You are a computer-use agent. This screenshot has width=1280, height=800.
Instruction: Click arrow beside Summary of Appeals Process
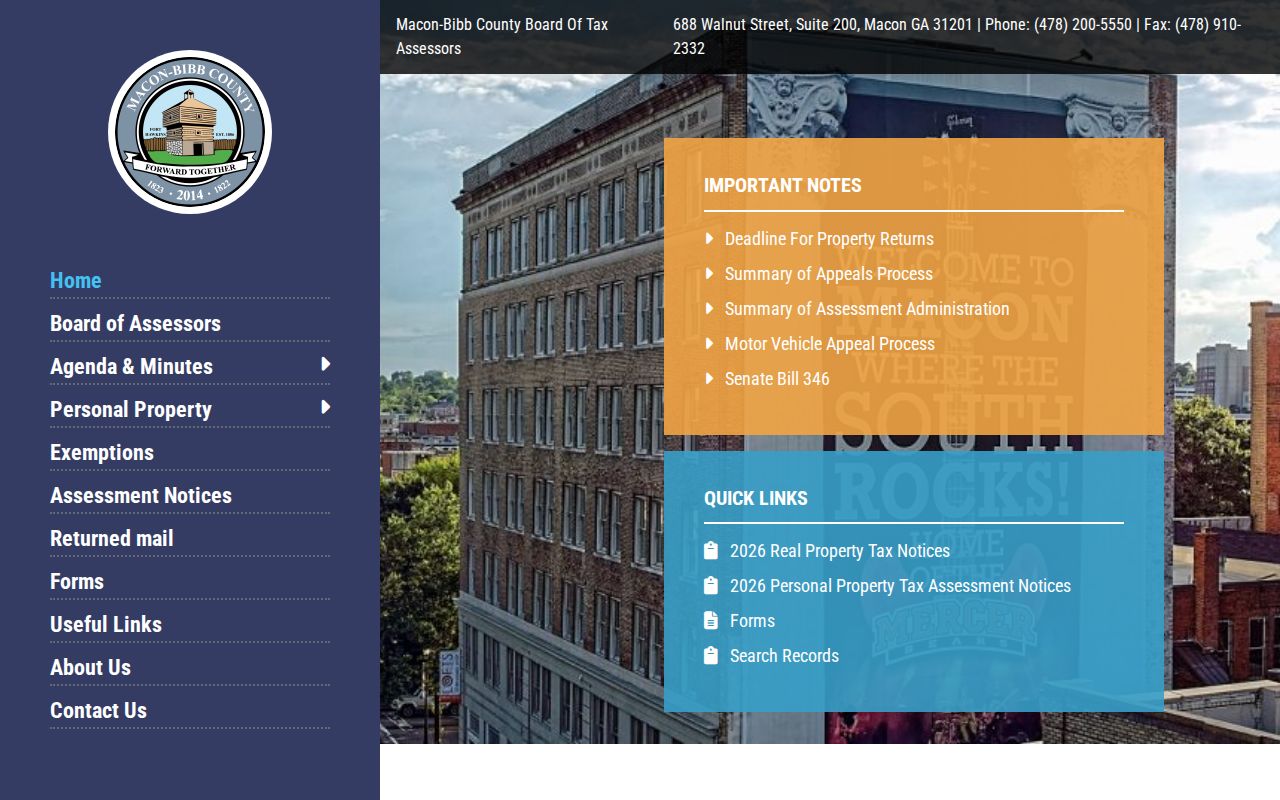[x=709, y=273]
